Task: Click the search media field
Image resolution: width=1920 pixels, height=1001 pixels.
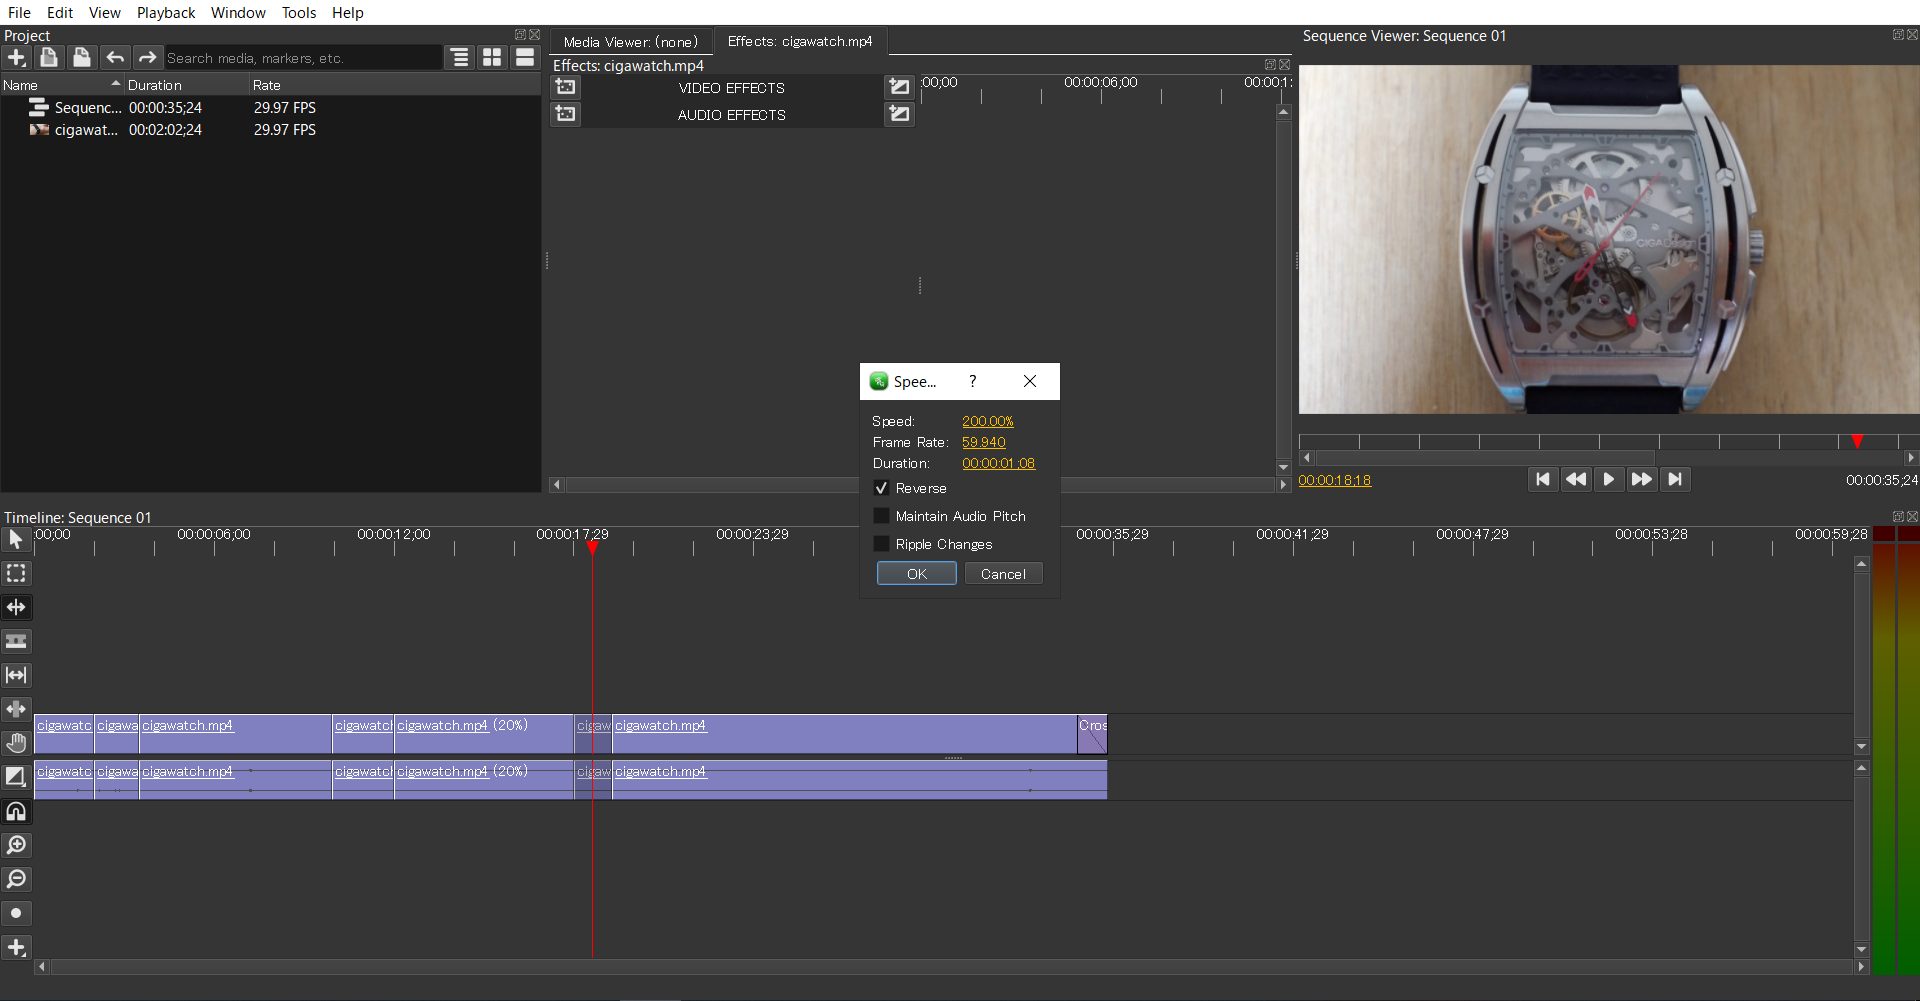Action: [302, 58]
